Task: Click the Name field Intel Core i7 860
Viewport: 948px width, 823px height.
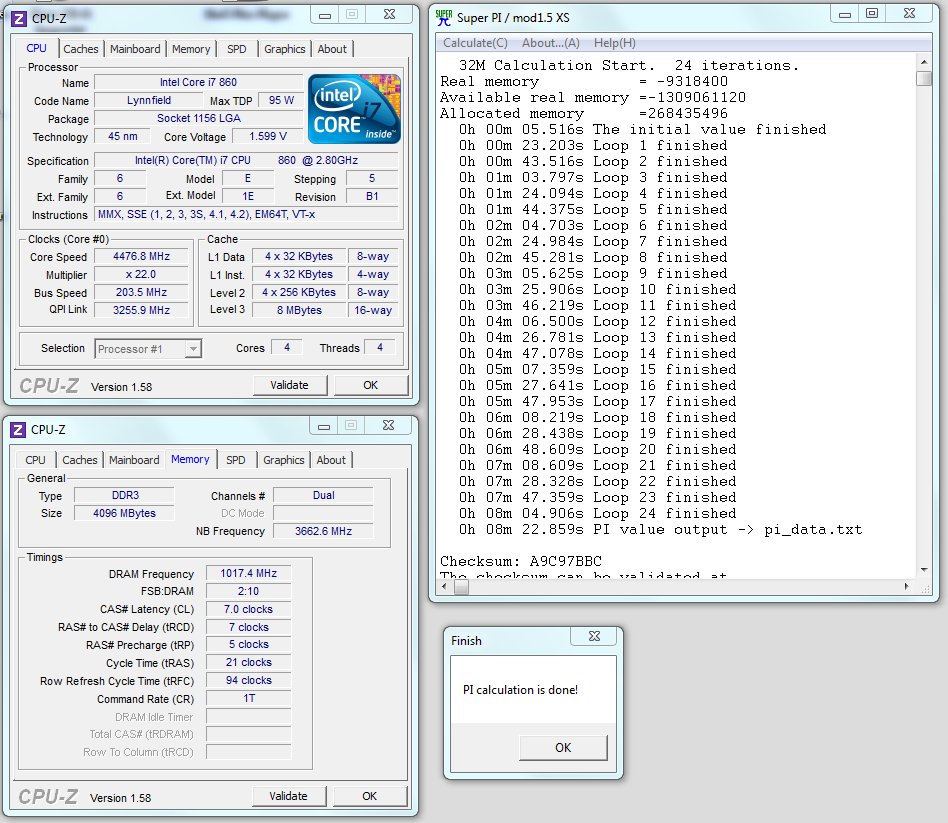Action: pos(198,82)
